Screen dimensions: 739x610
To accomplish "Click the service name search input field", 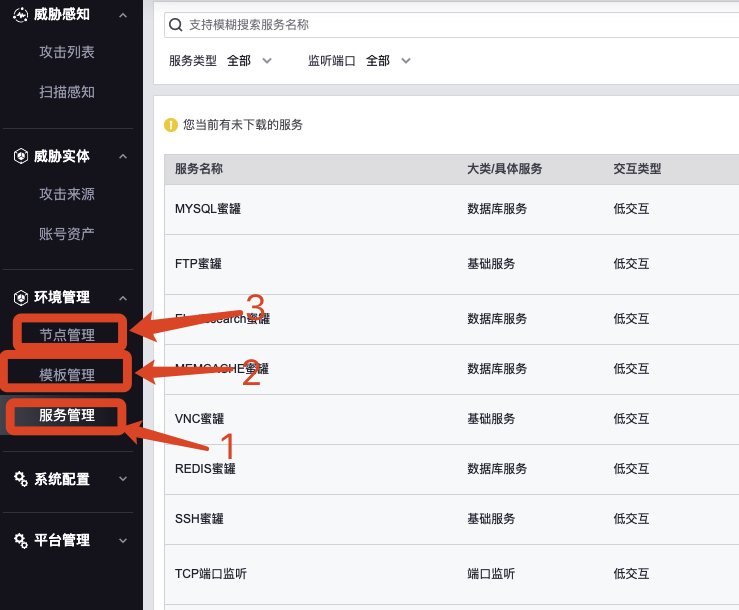I will click(x=450, y=24).
